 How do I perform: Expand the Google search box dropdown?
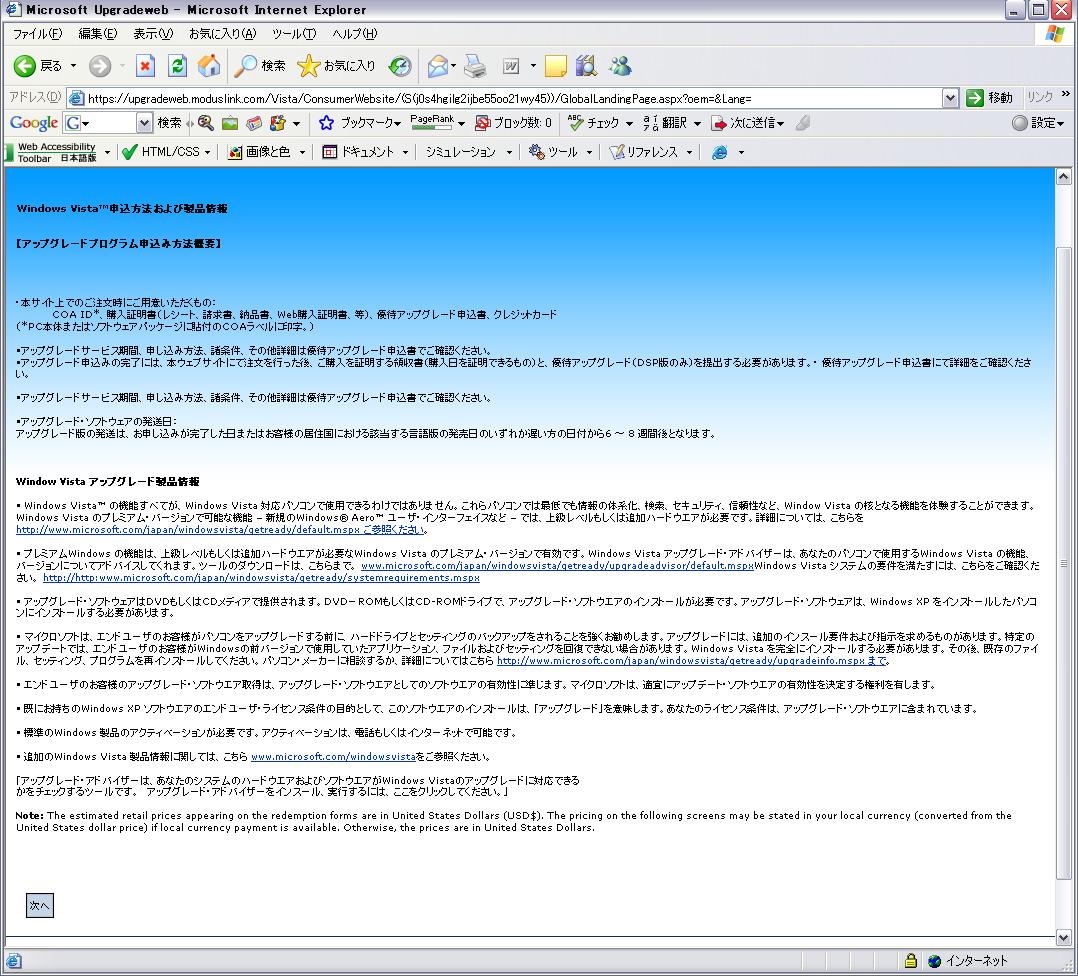click(144, 123)
